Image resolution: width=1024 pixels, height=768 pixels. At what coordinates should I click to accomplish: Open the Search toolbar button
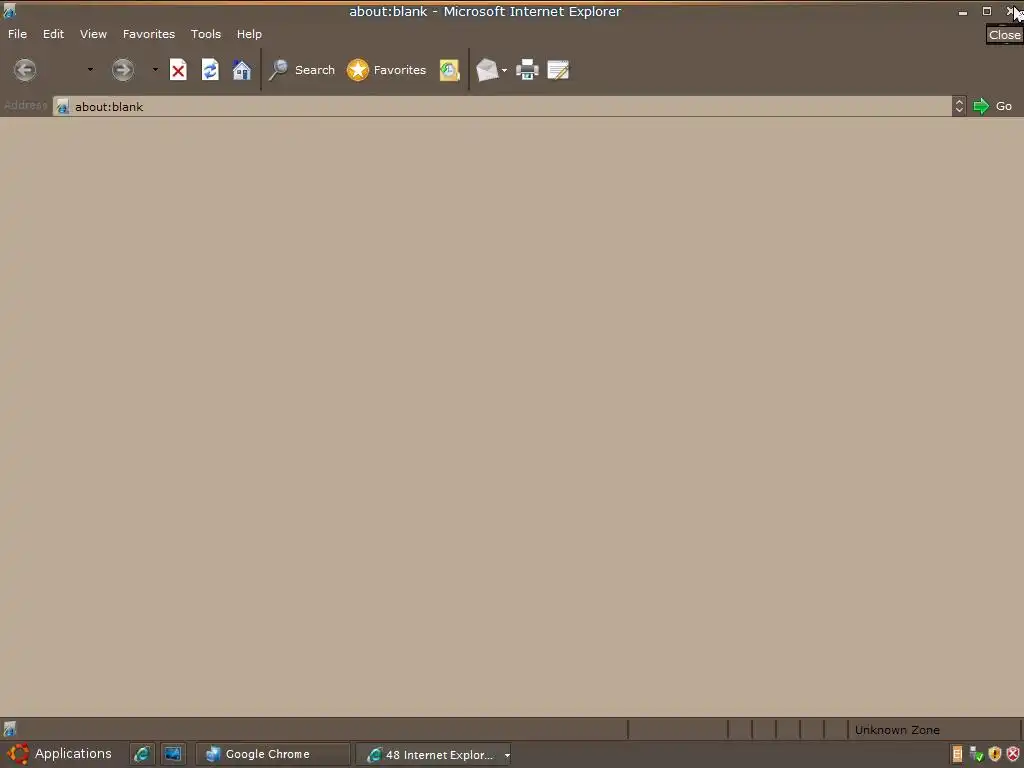tap(302, 70)
